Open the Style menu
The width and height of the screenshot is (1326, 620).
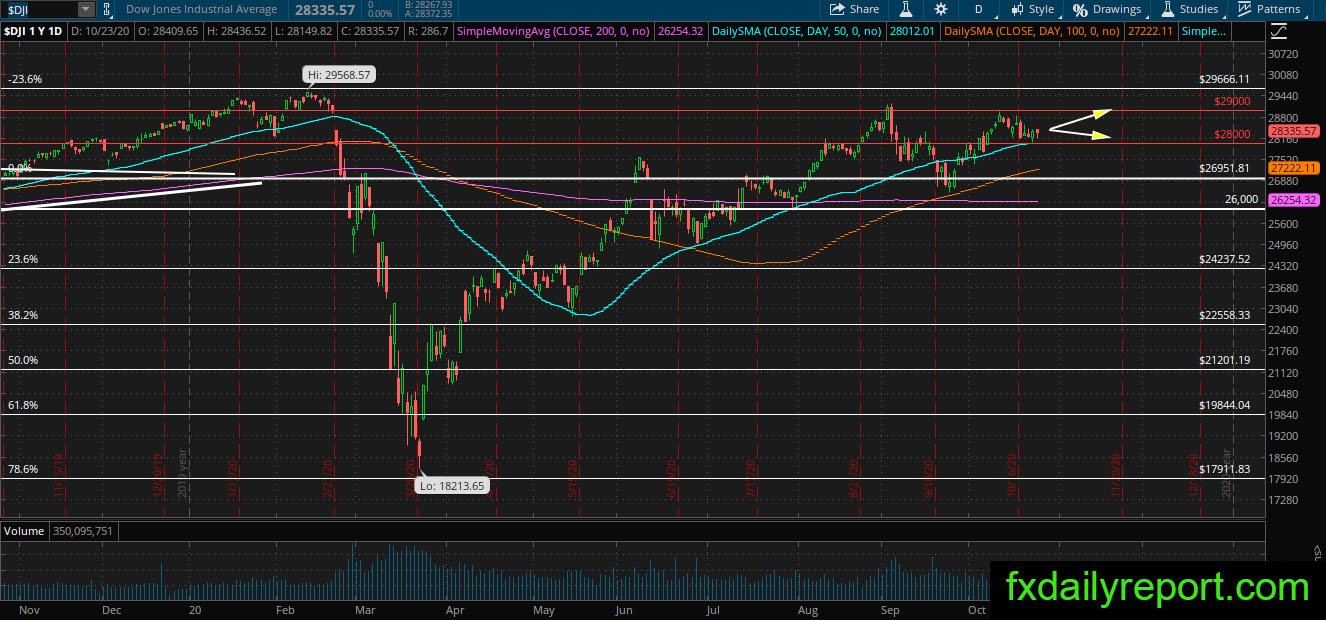tap(1032, 9)
